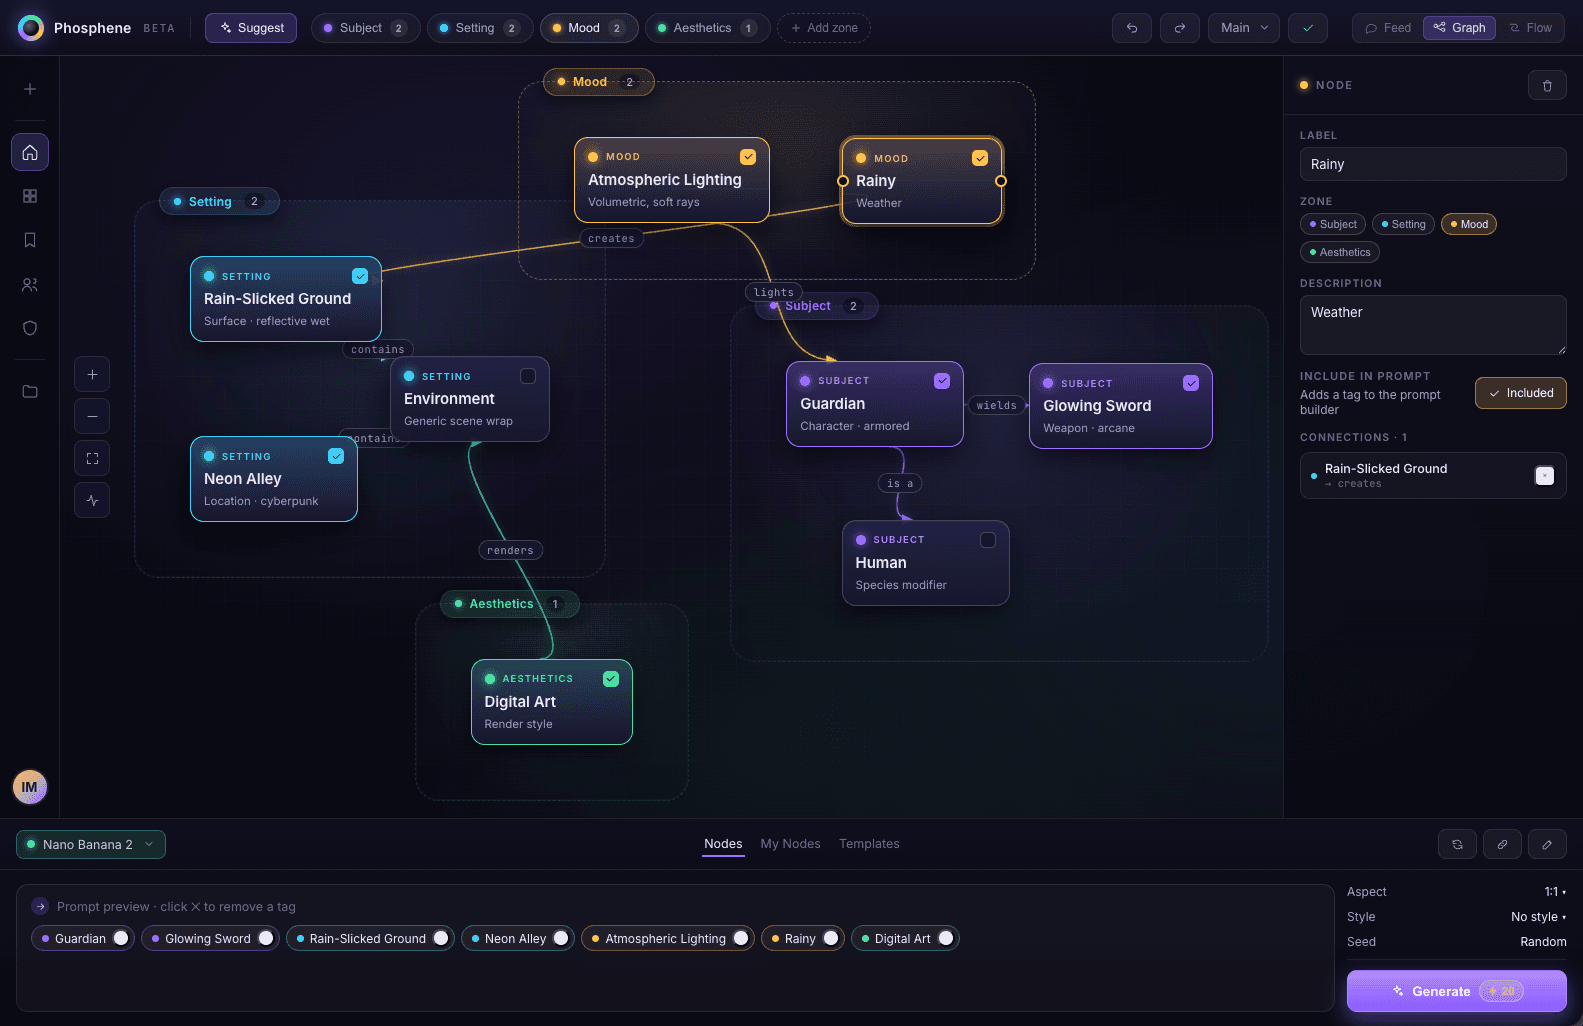1583x1026 pixels.
Task: Click the activity pulse canvas control
Action: 92,500
